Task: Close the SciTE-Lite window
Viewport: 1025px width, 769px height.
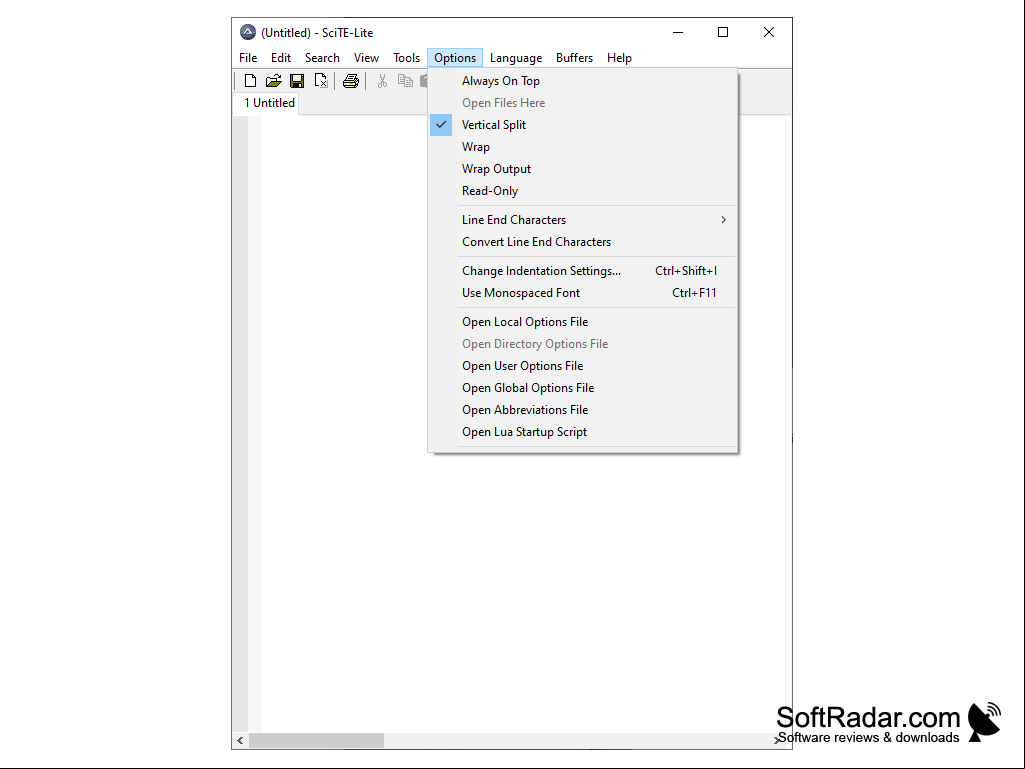Action: pos(769,32)
